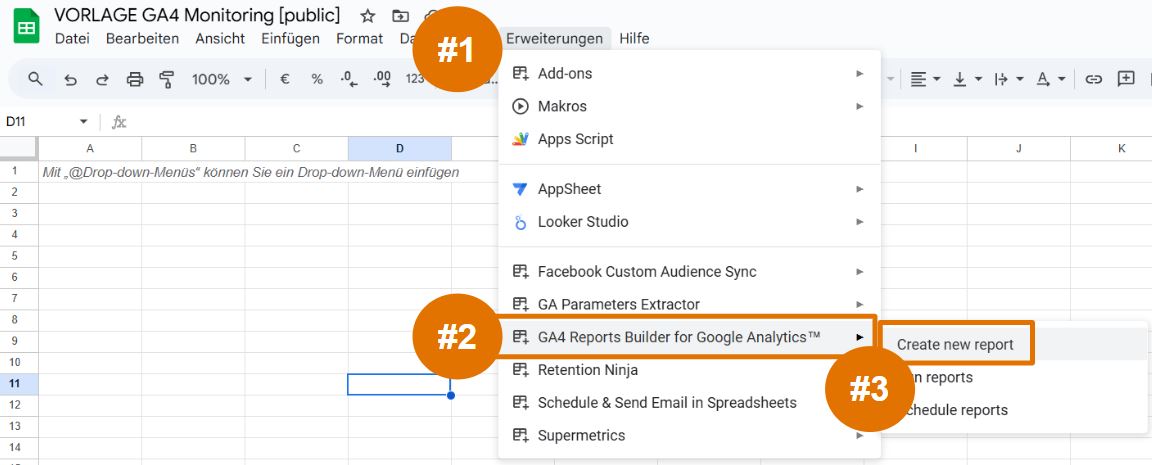Select column D header

click(400, 148)
